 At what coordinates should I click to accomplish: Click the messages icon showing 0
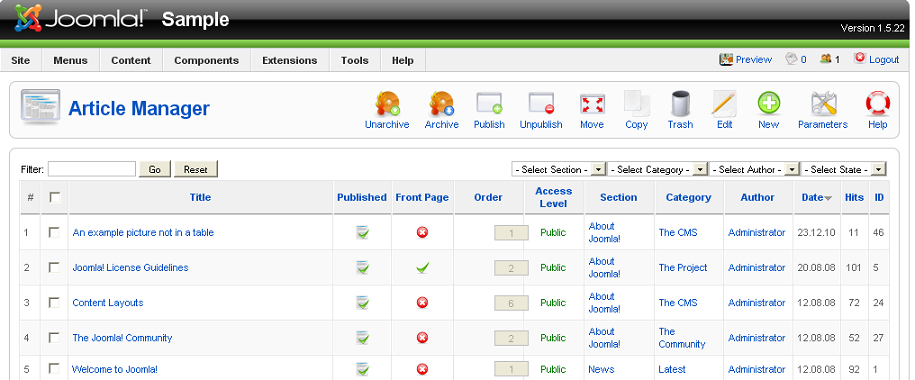pos(791,59)
